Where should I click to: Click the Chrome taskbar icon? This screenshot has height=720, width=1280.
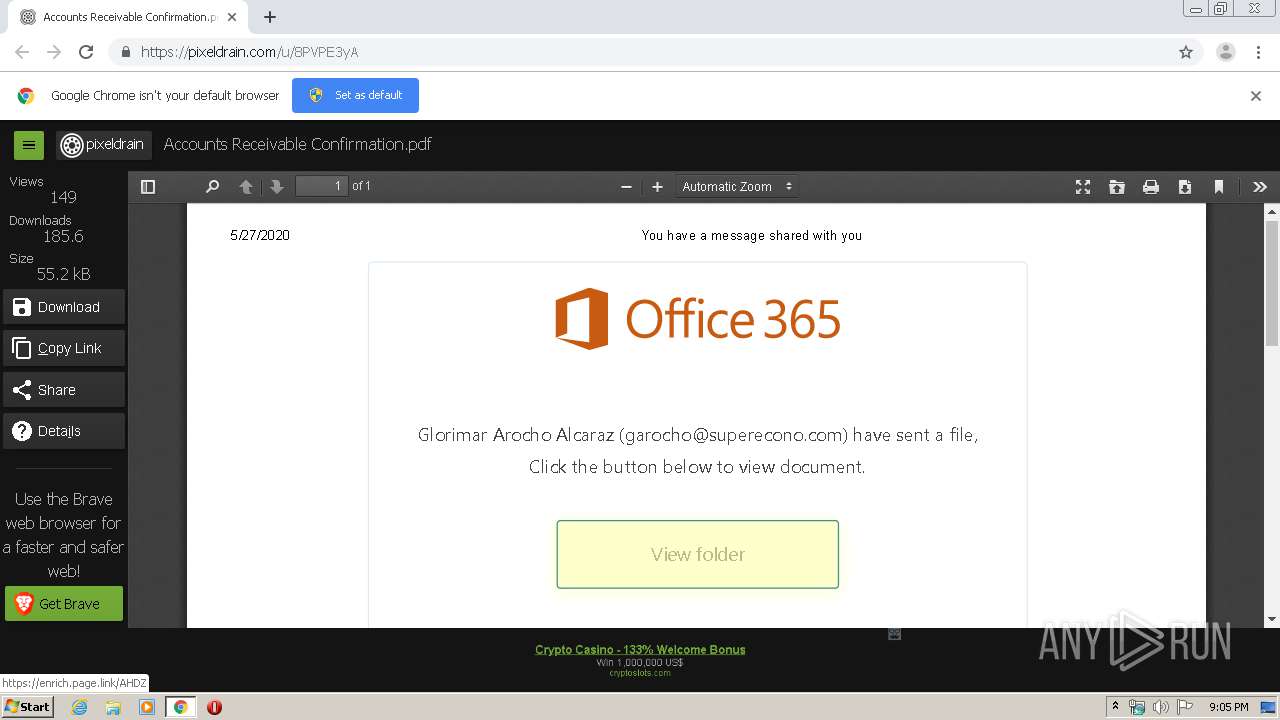pos(181,707)
